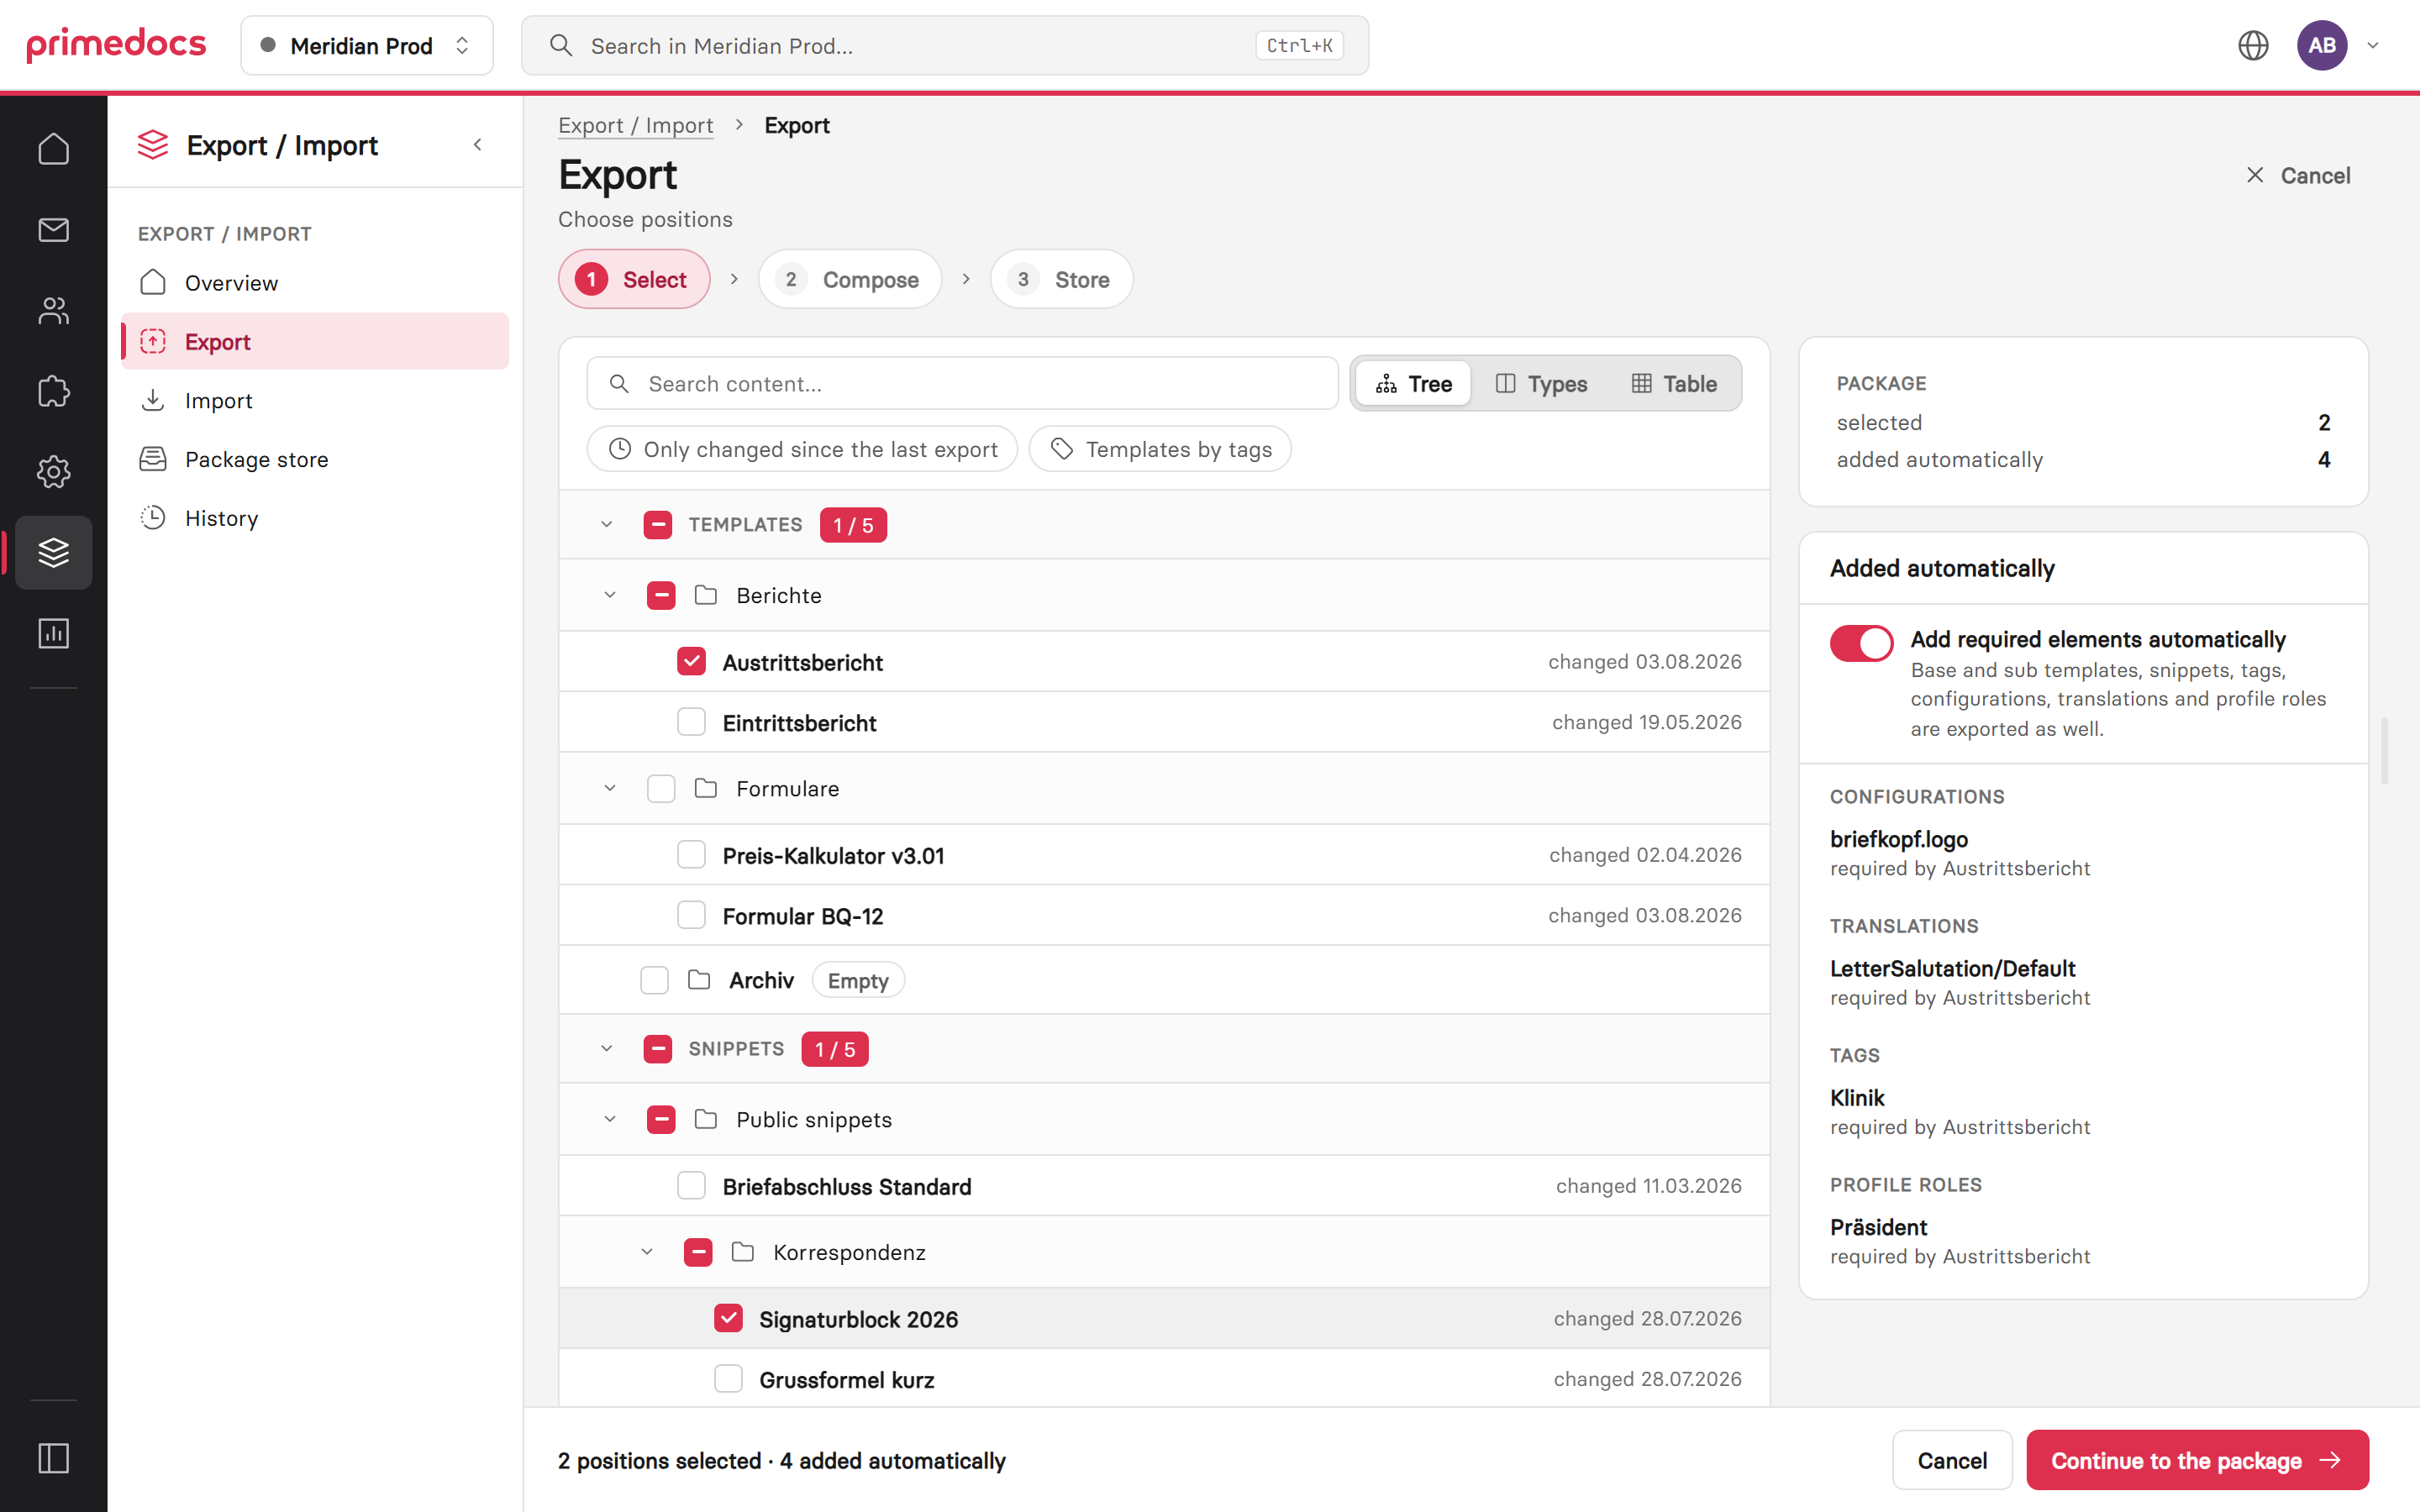Switch to the Table view
Viewport: 2420px width, 1512px height.
tap(1674, 383)
